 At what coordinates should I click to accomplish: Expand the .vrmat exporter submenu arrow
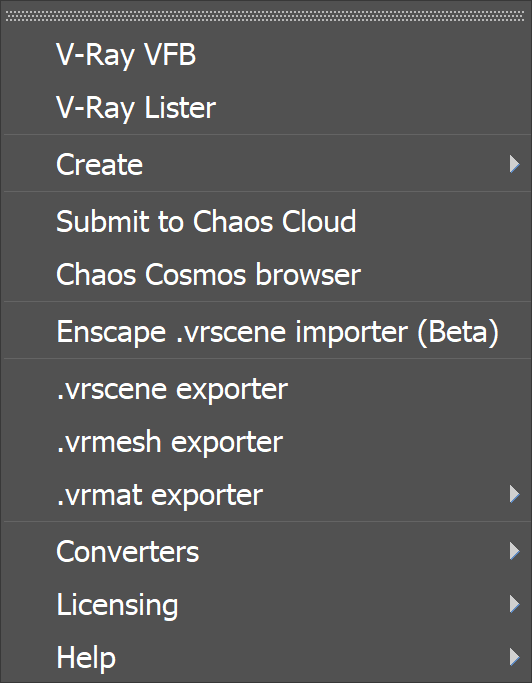pos(515,494)
